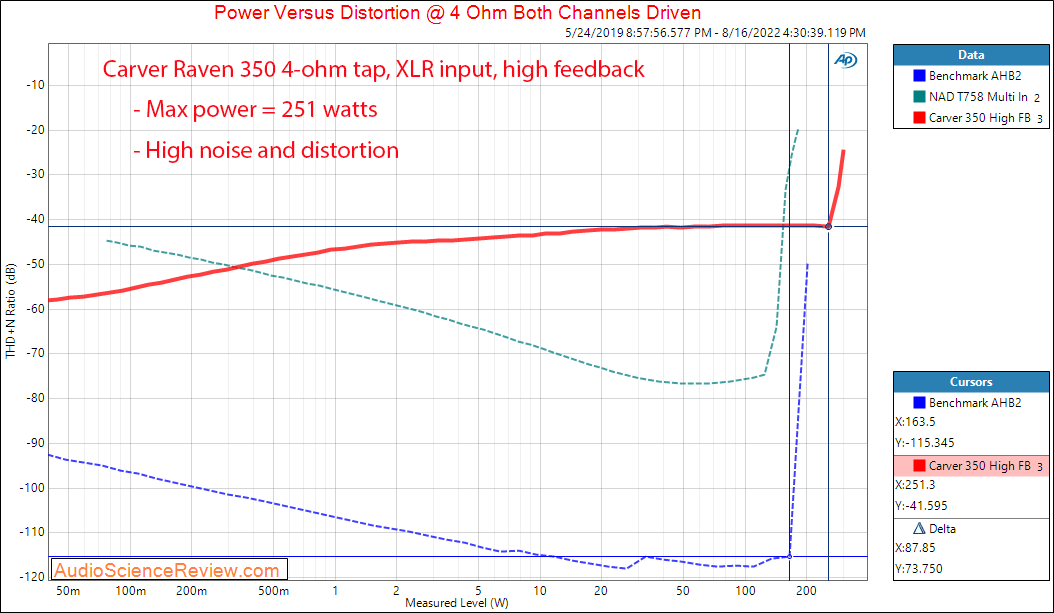Click the Max power = 251 watts annotation

[255, 109]
